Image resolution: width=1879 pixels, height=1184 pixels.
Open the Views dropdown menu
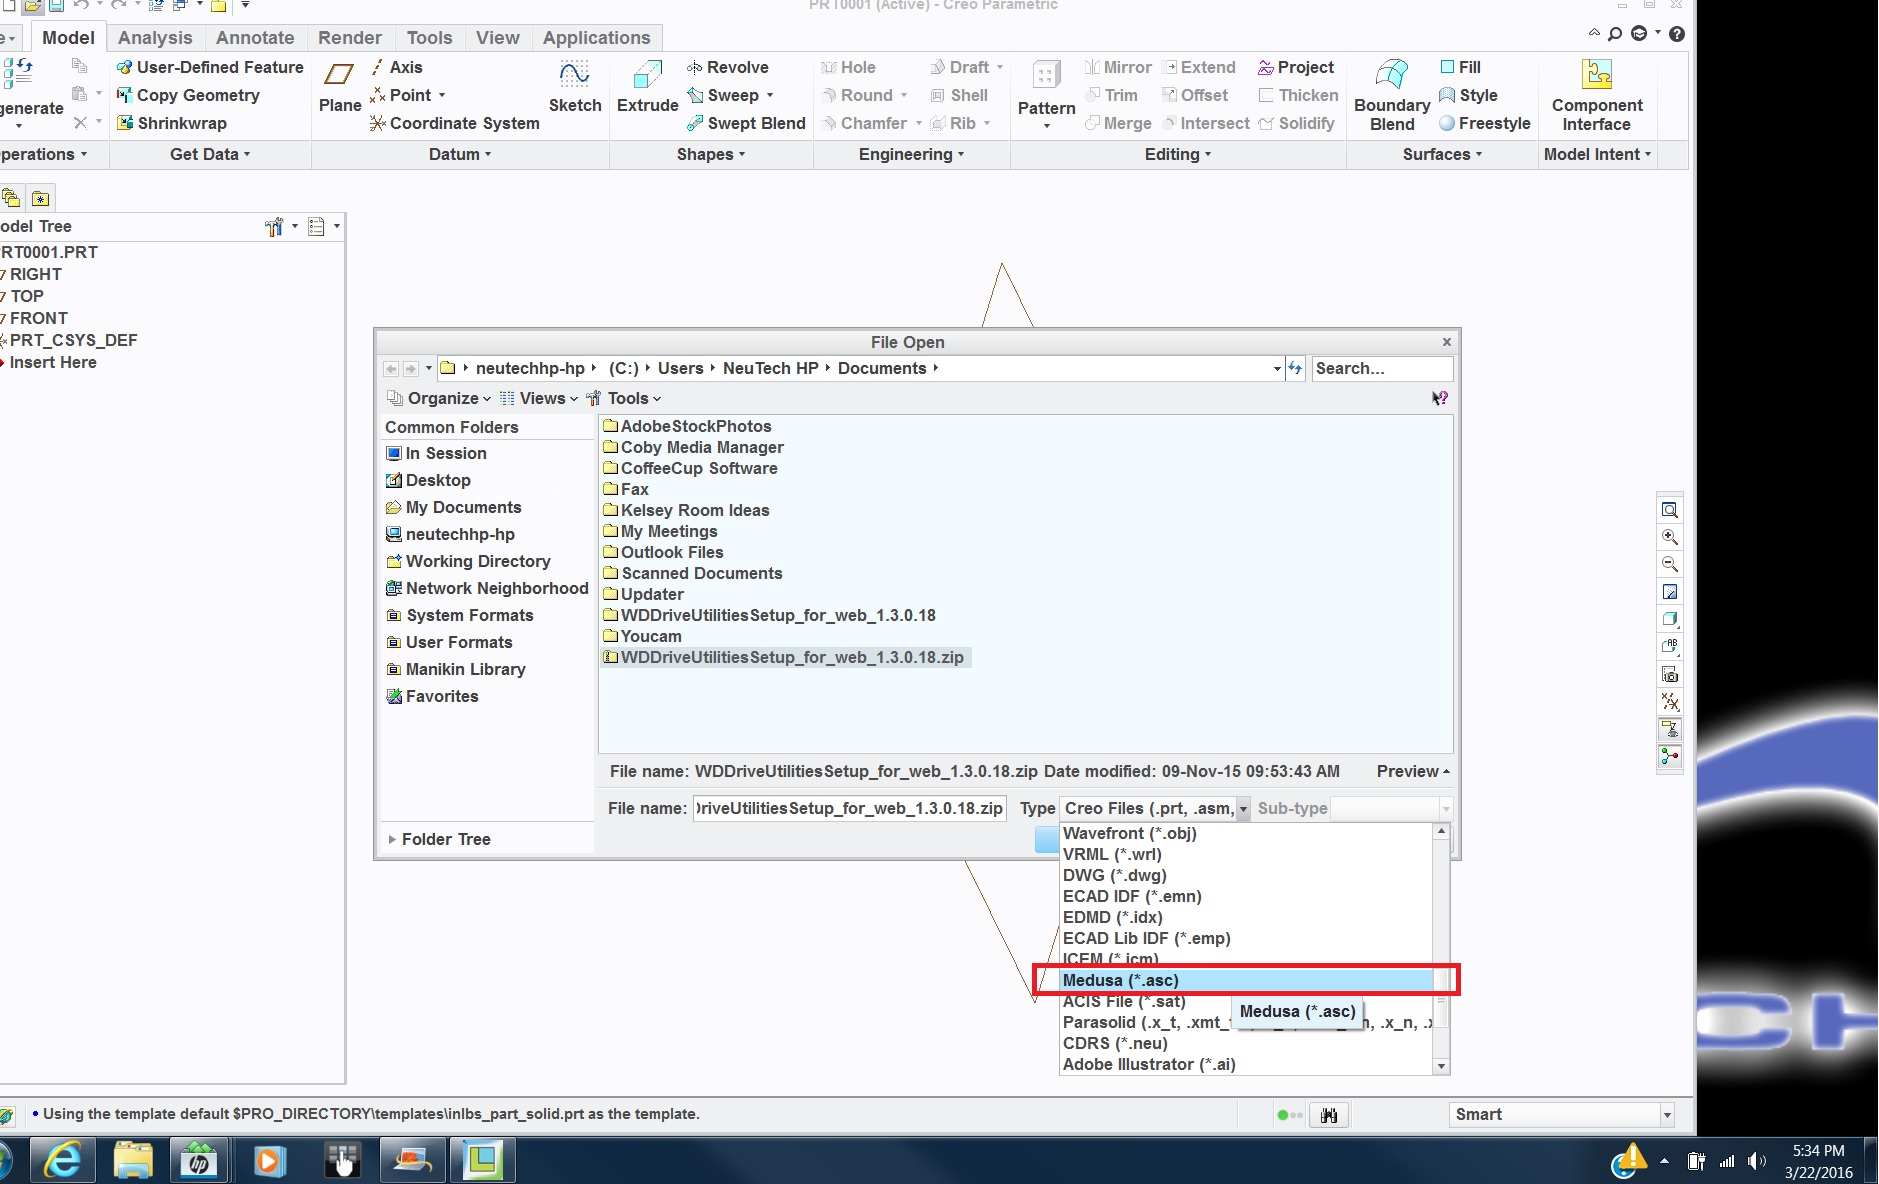coord(539,398)
